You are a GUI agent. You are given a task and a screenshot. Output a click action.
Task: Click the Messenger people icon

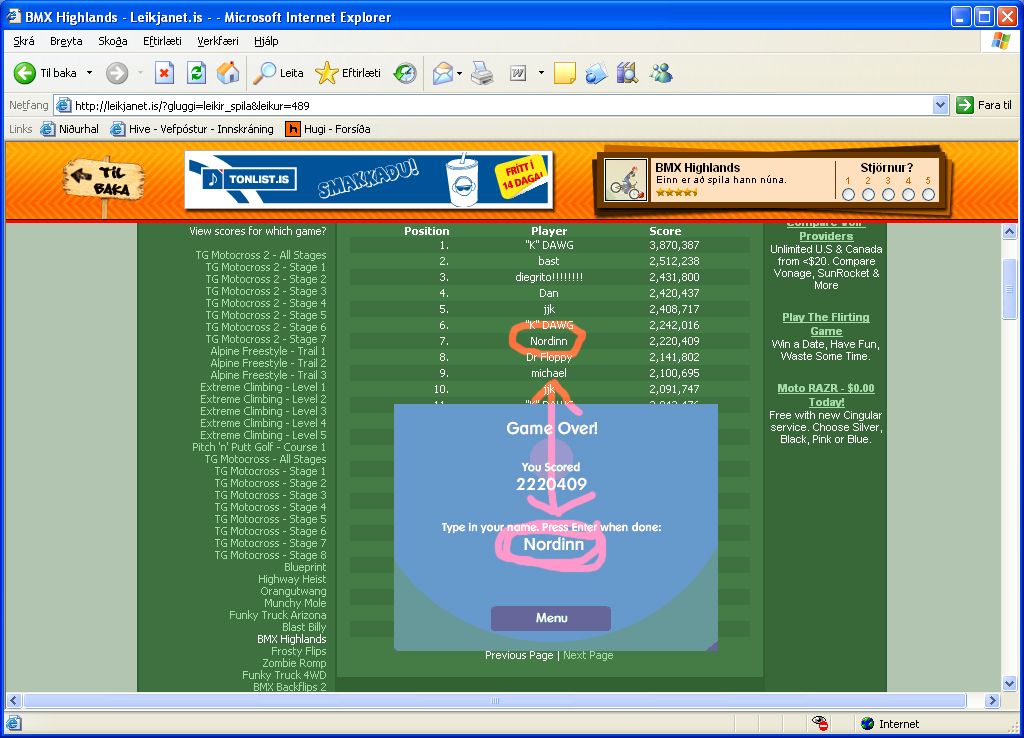click(x=661, y=73)
